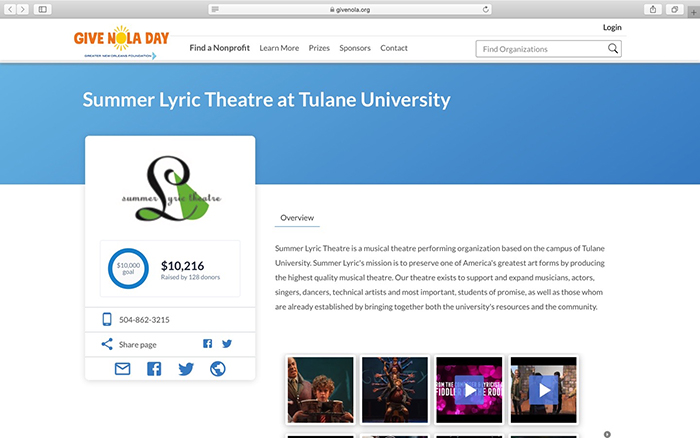The image size is (700, 438).
Task: Go forward with the Safari forward arrow
Action: [23, 9]
